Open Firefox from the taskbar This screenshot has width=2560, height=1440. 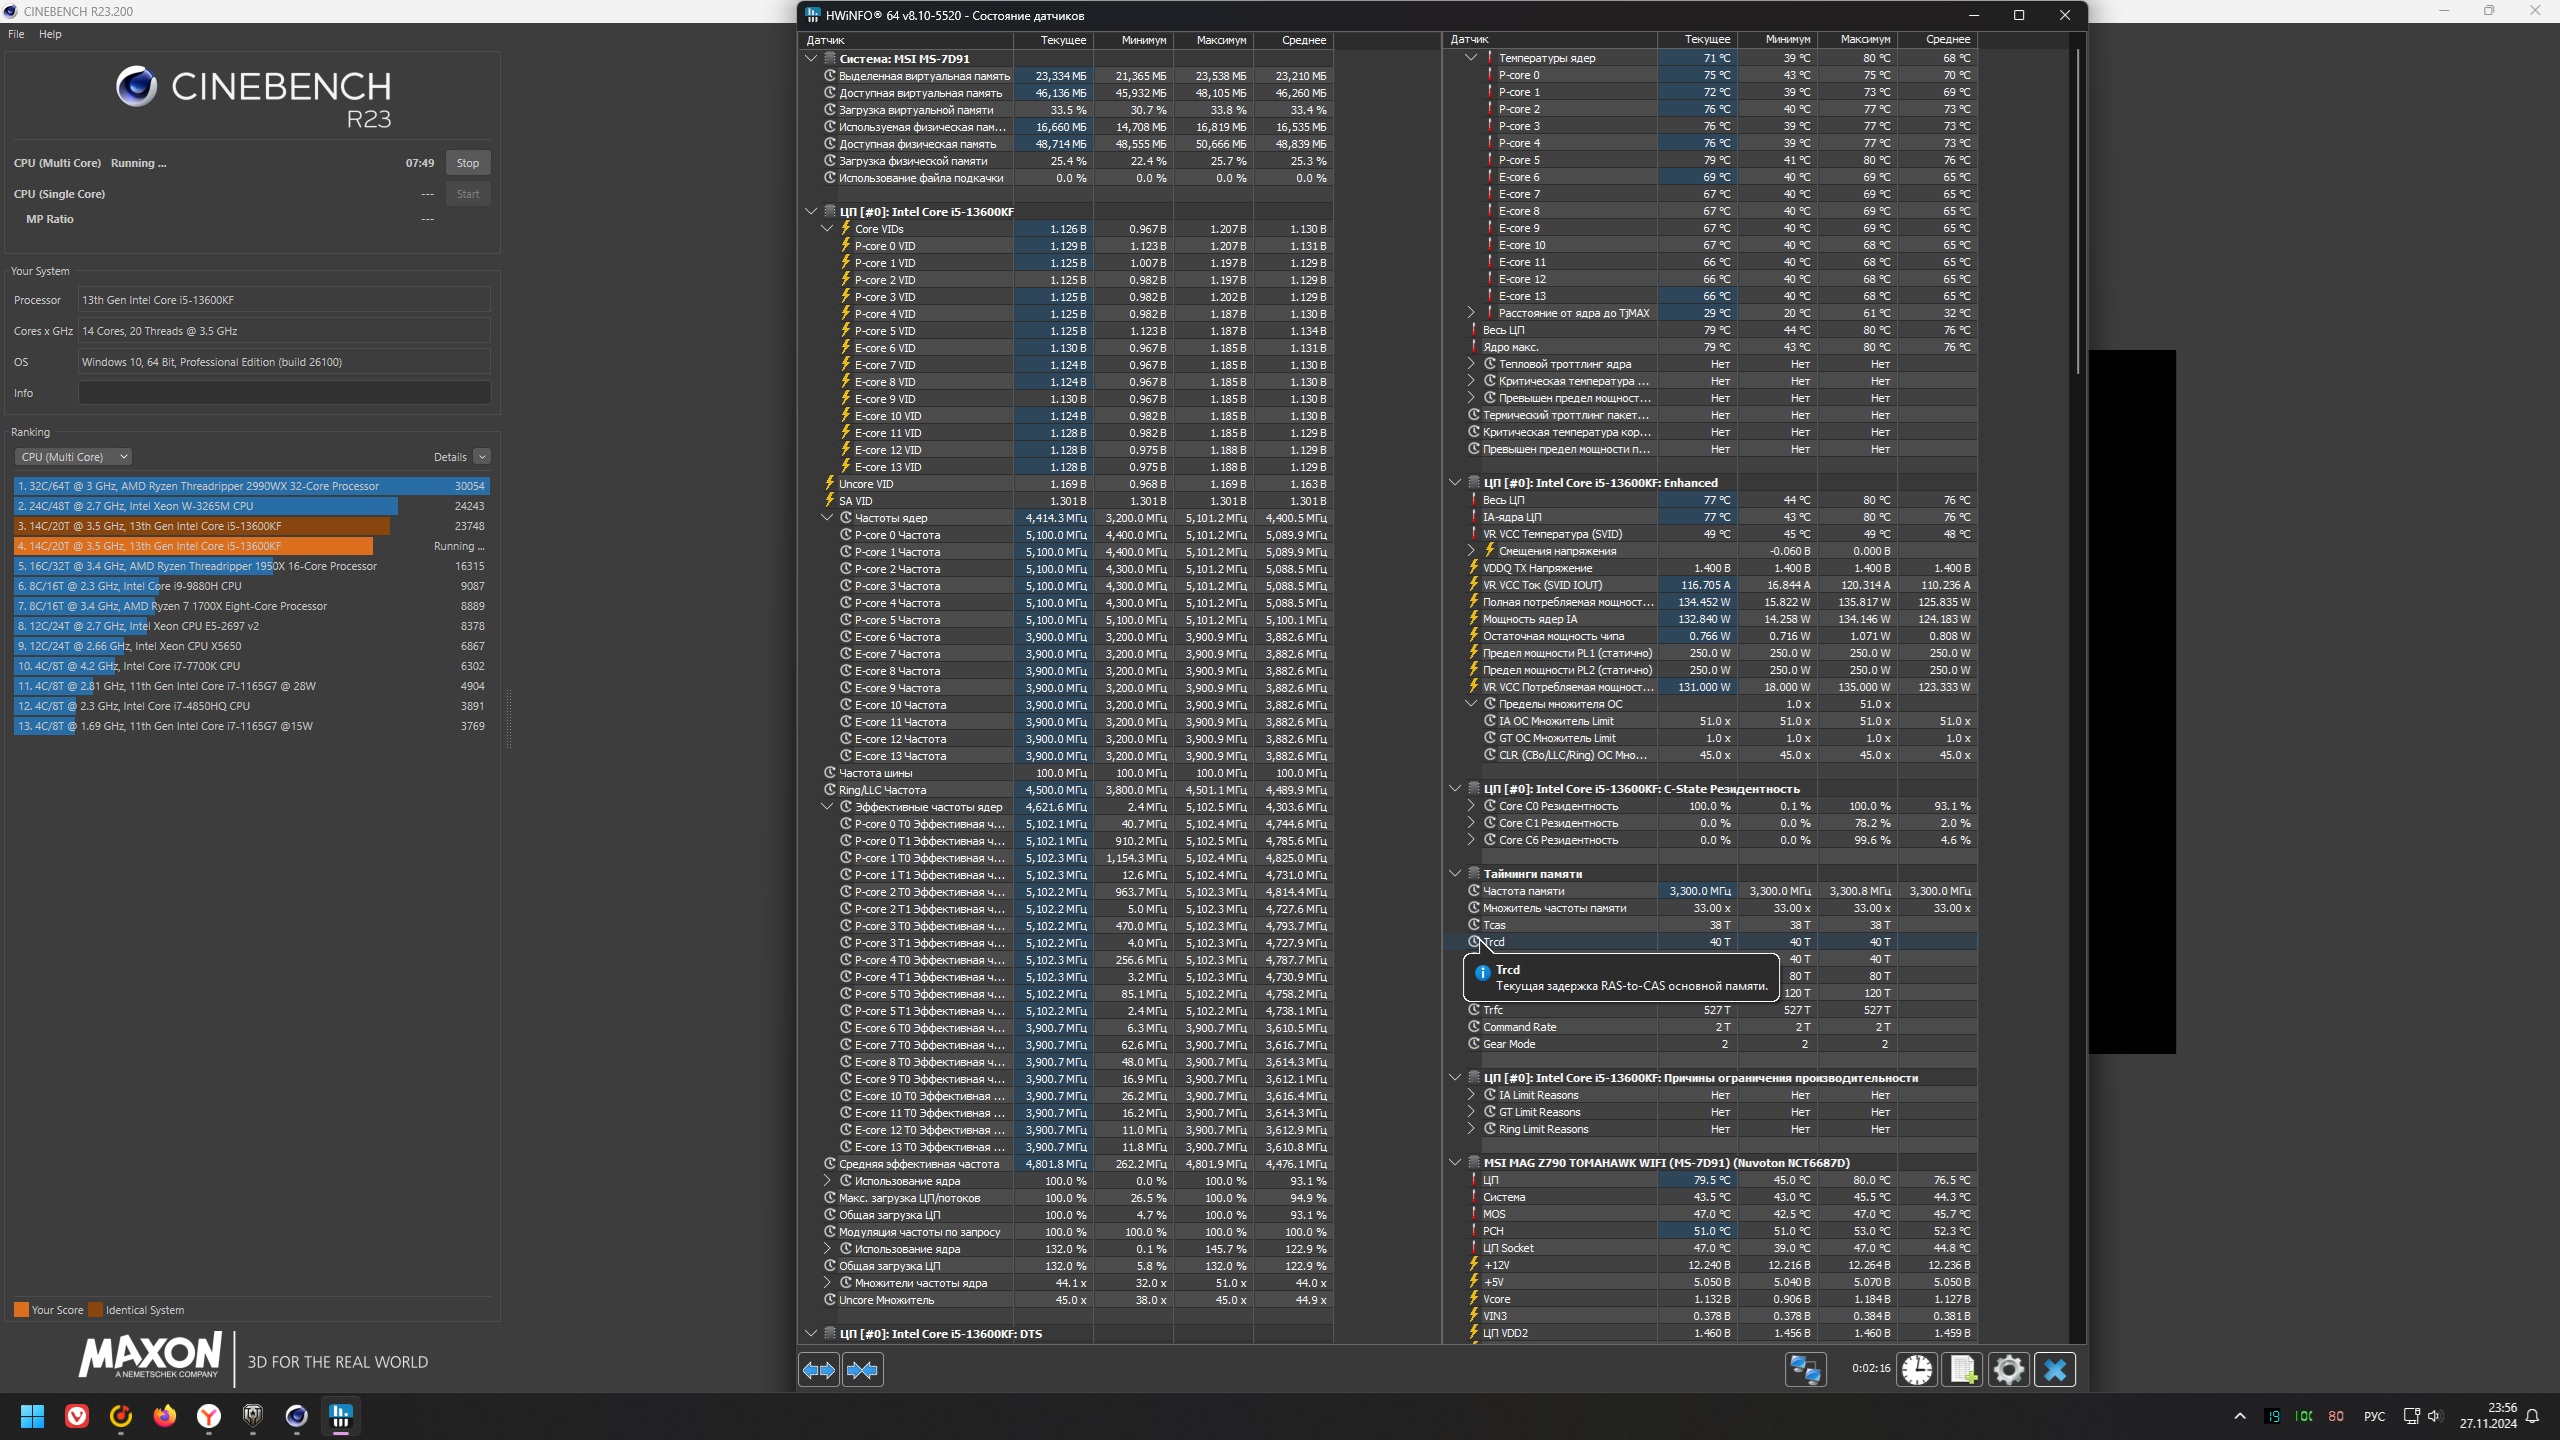point(165,1416)
